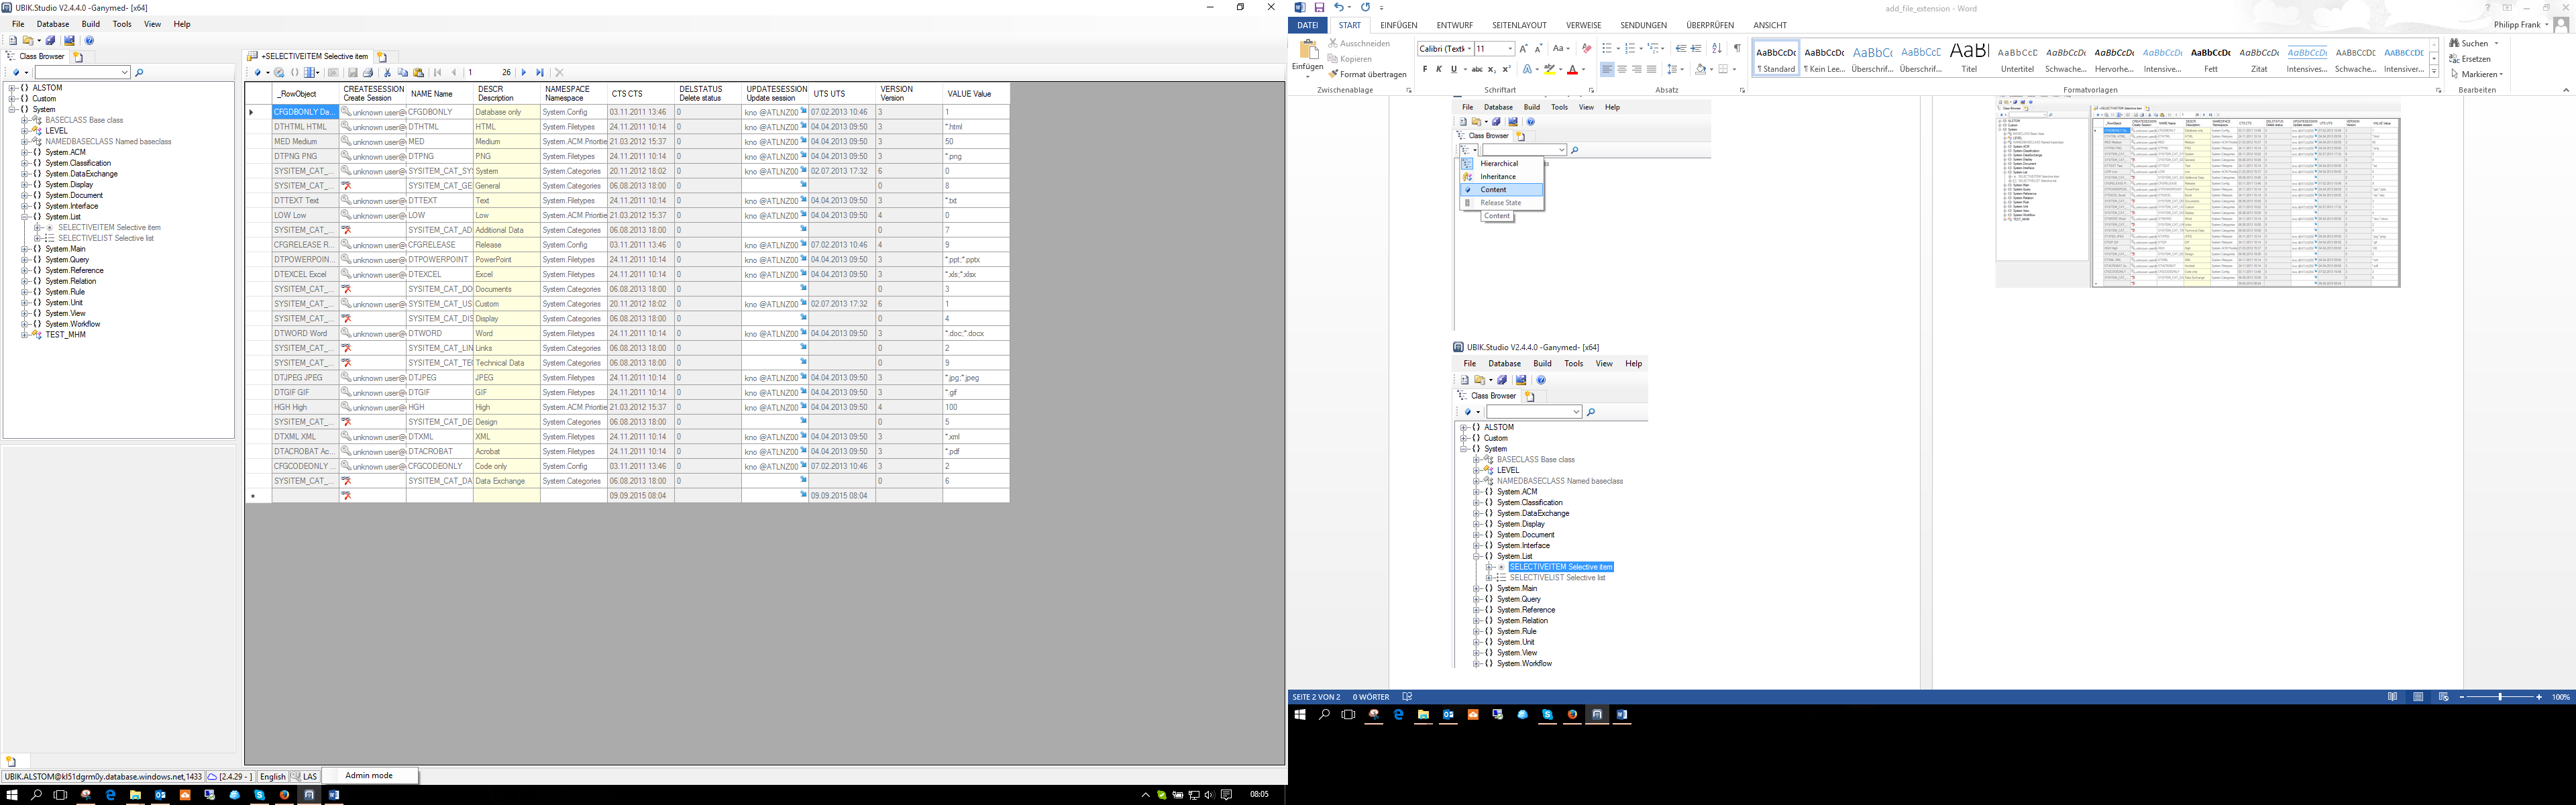Click the print icon in grid toolbar
This screenshot has width=2576, height=805.
(368, 72)
